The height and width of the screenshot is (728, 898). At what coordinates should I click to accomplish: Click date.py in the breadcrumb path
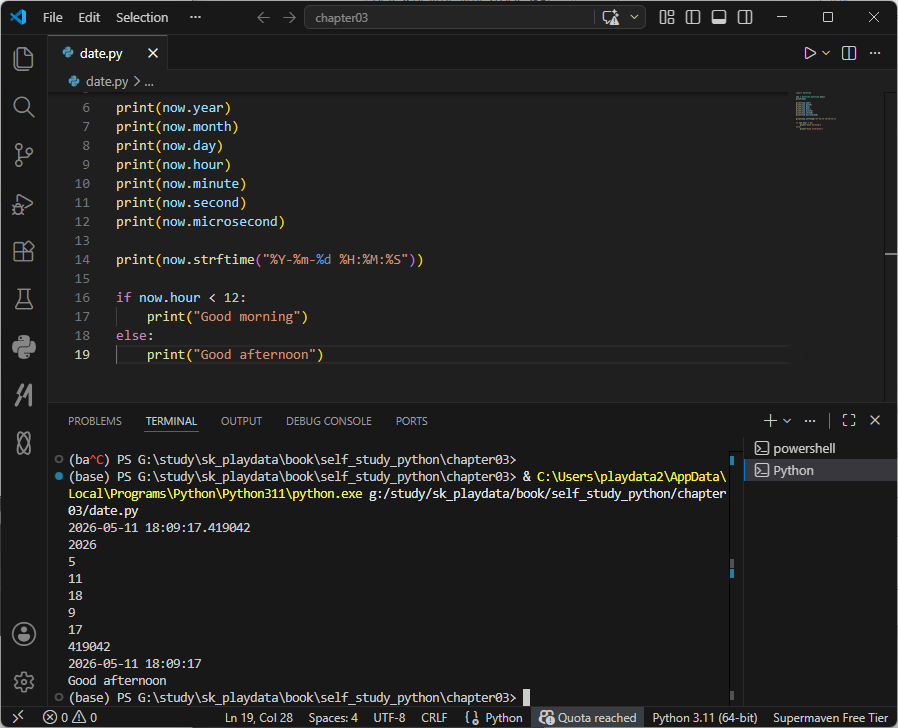107,82
